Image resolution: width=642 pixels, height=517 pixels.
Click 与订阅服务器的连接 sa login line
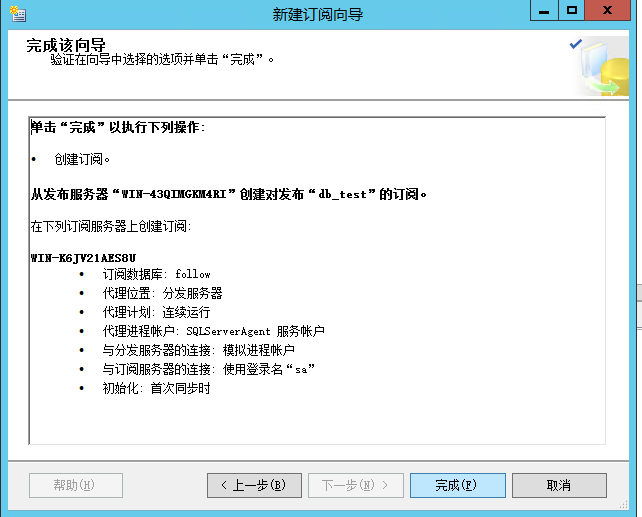(x=209, y=369)
